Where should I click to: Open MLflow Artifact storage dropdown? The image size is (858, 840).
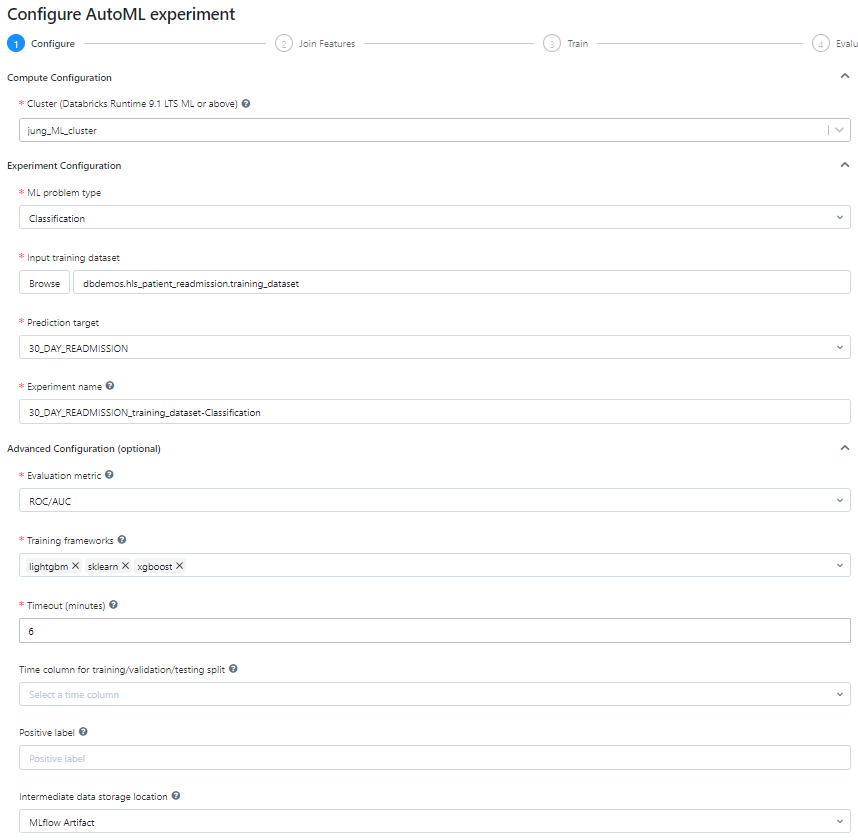click(434, 821)
